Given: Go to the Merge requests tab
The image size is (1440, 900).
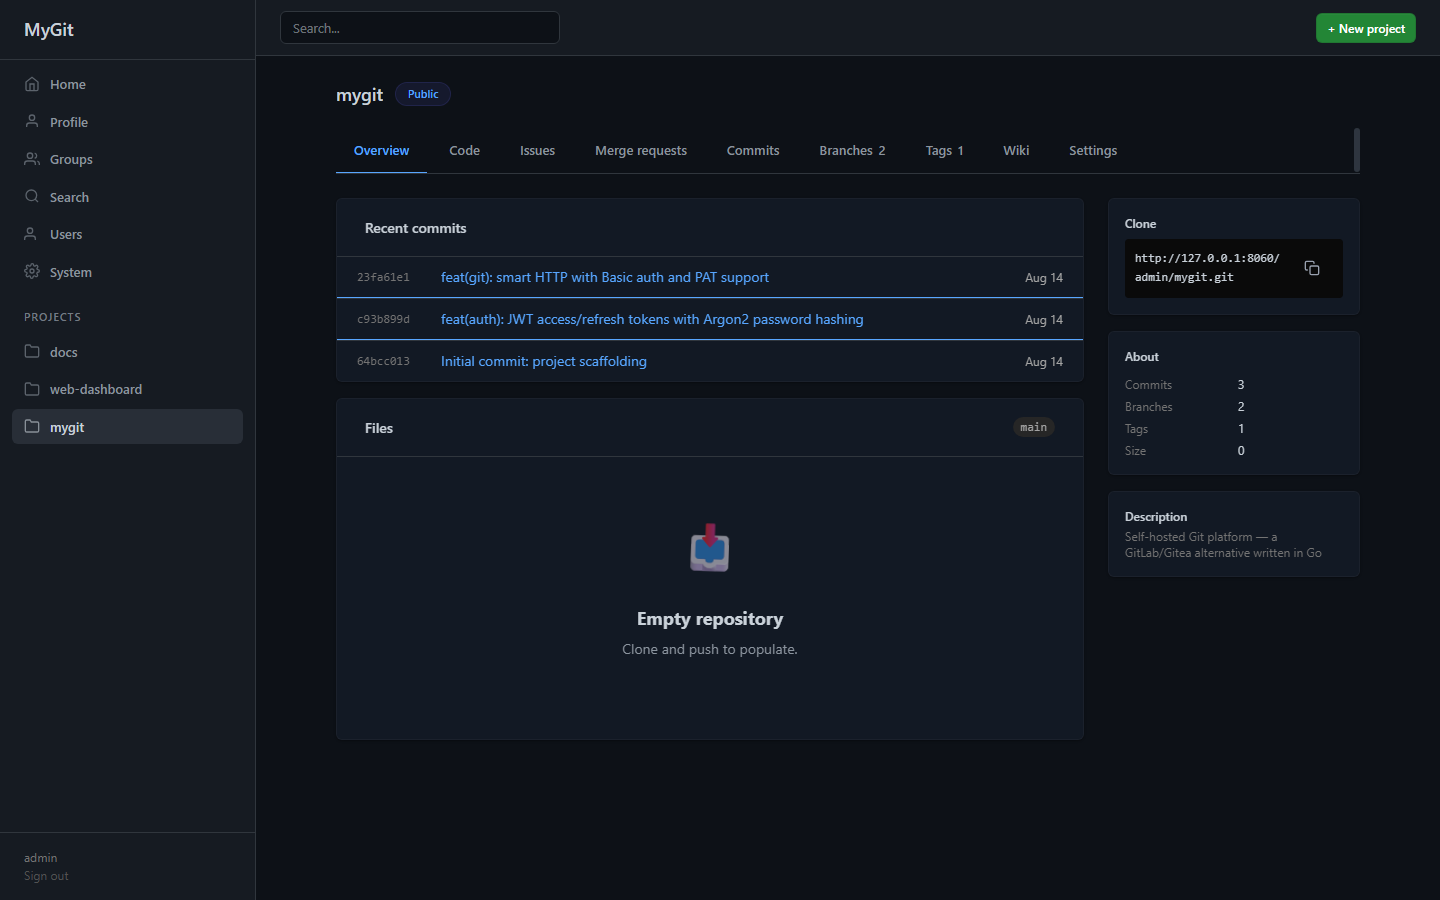Looking at the screenshot, I should coord(641,151).
